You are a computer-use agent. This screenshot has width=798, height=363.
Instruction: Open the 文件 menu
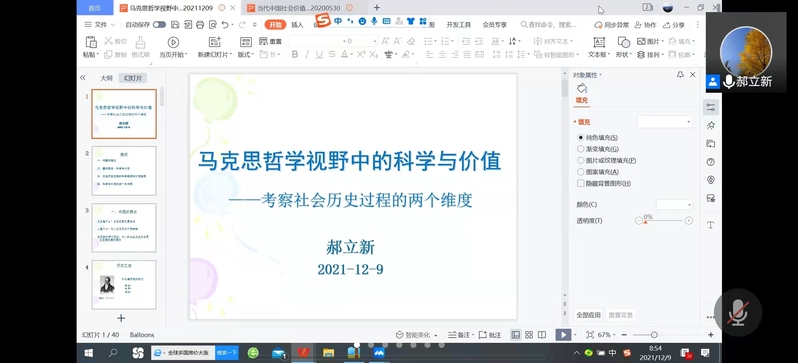tap(97, 24)
